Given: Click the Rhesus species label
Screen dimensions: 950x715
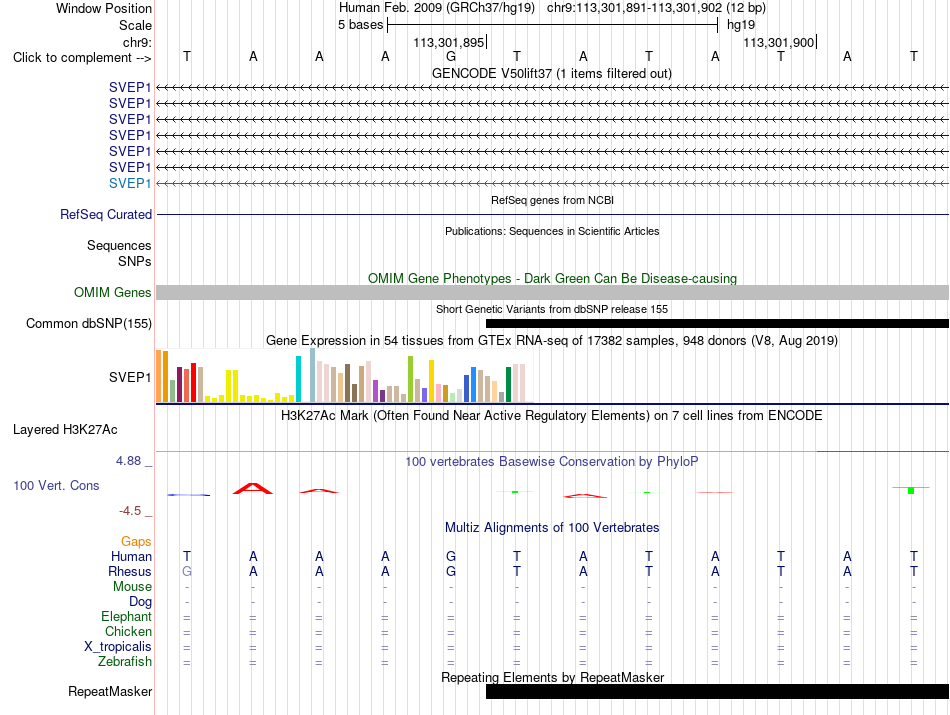Looking at the screenshot, I should click(x=130, y=571).
